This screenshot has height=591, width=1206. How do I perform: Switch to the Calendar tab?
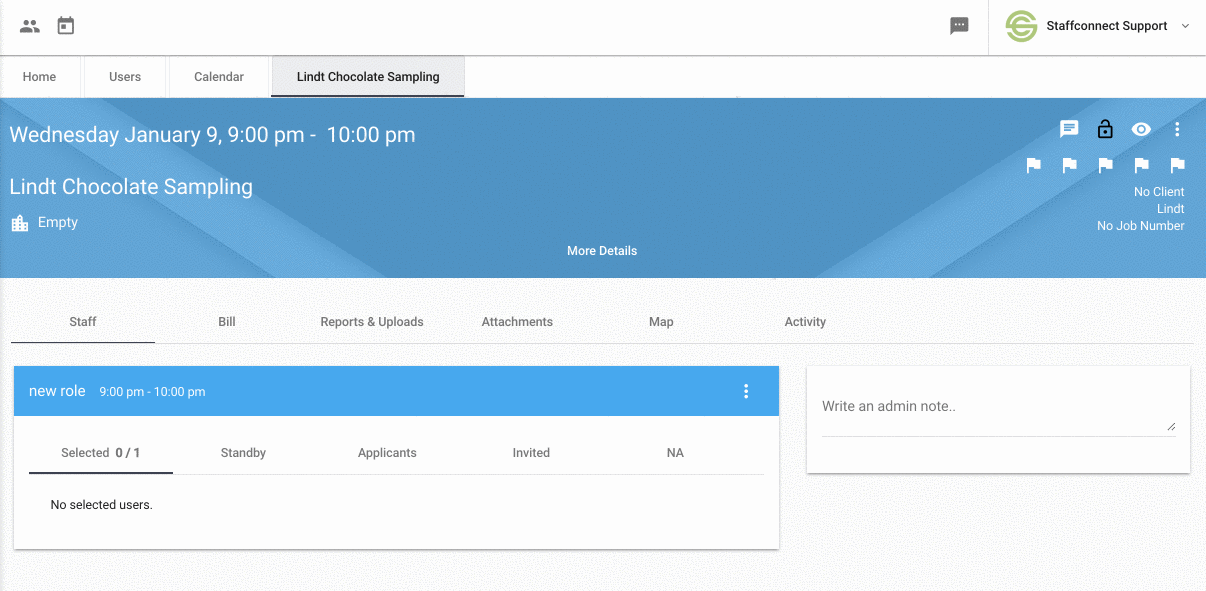pos(219,77)
